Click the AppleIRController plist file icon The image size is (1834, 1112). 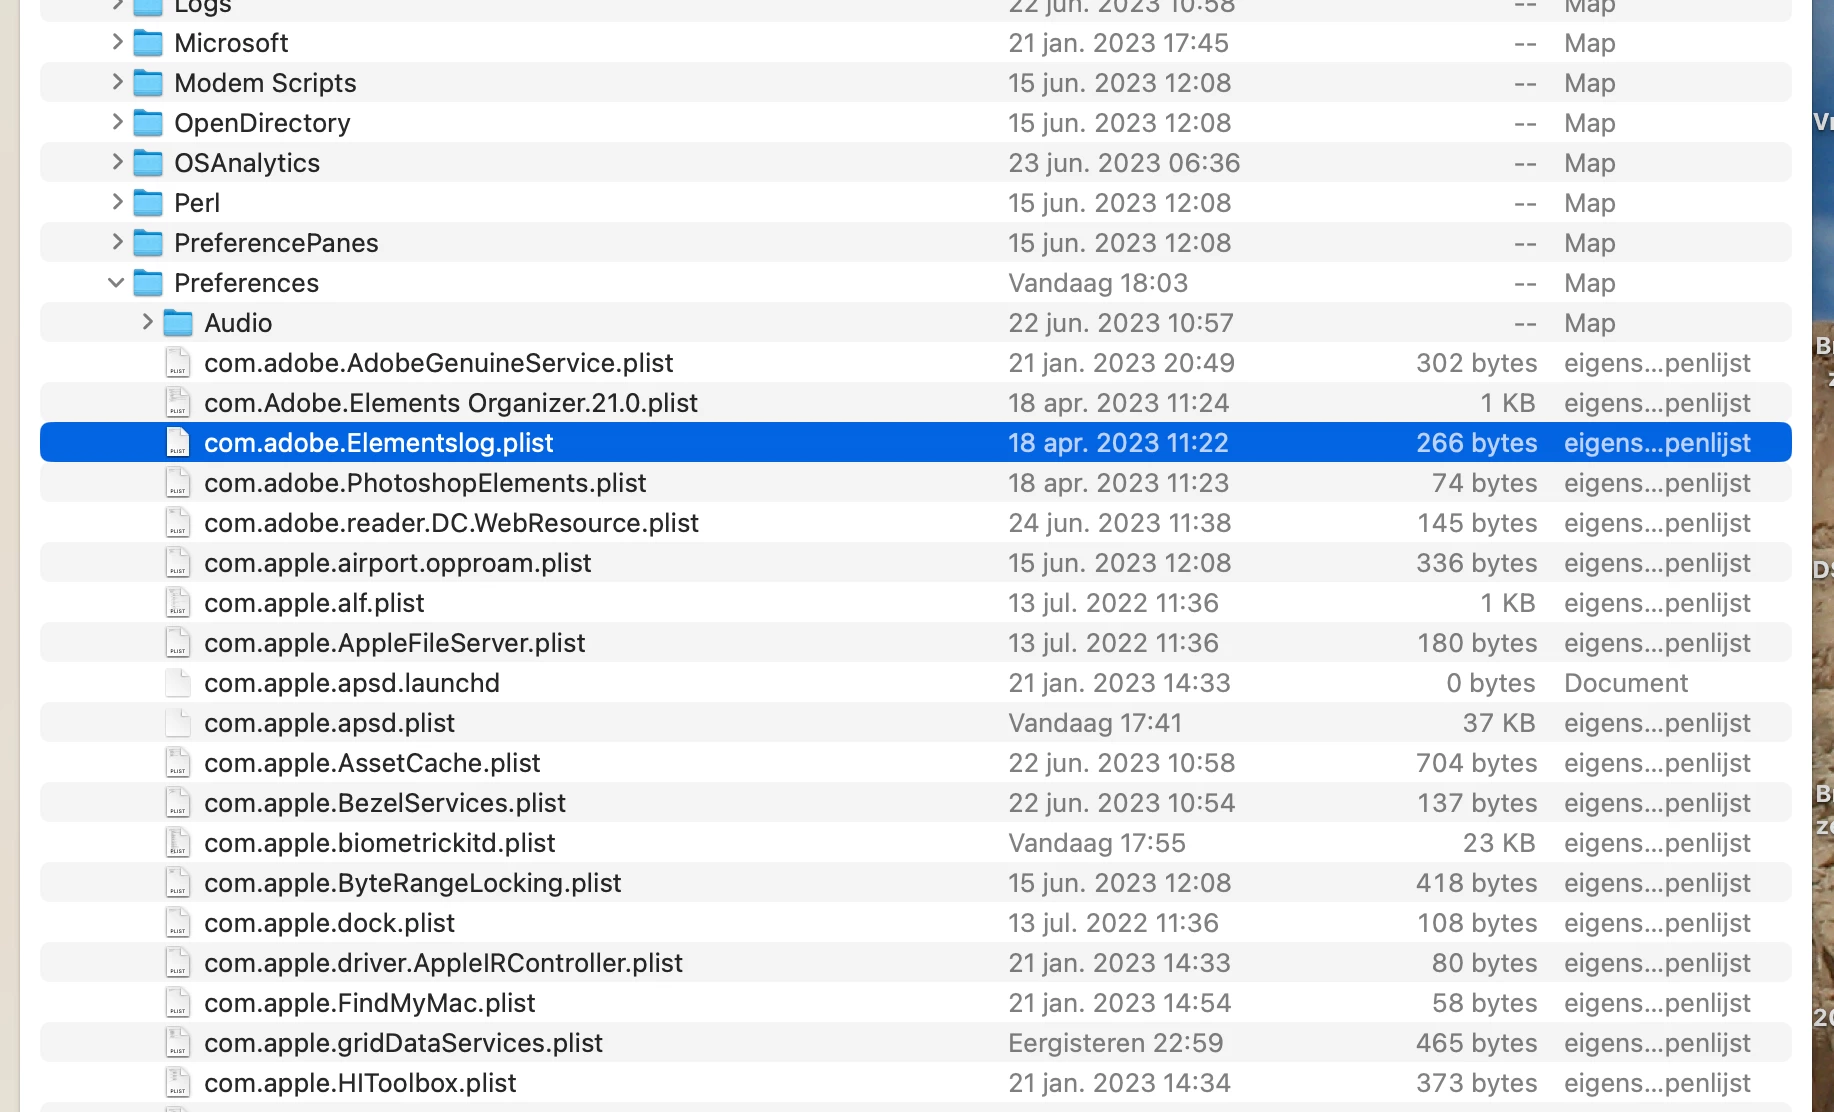[x=178, y=962]
